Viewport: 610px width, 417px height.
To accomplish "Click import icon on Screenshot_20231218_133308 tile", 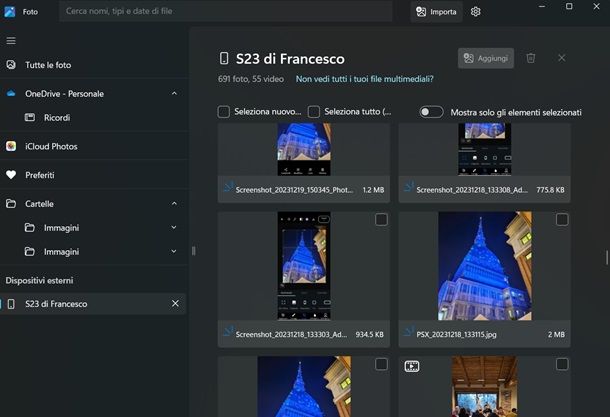I will tap(409, 187).
